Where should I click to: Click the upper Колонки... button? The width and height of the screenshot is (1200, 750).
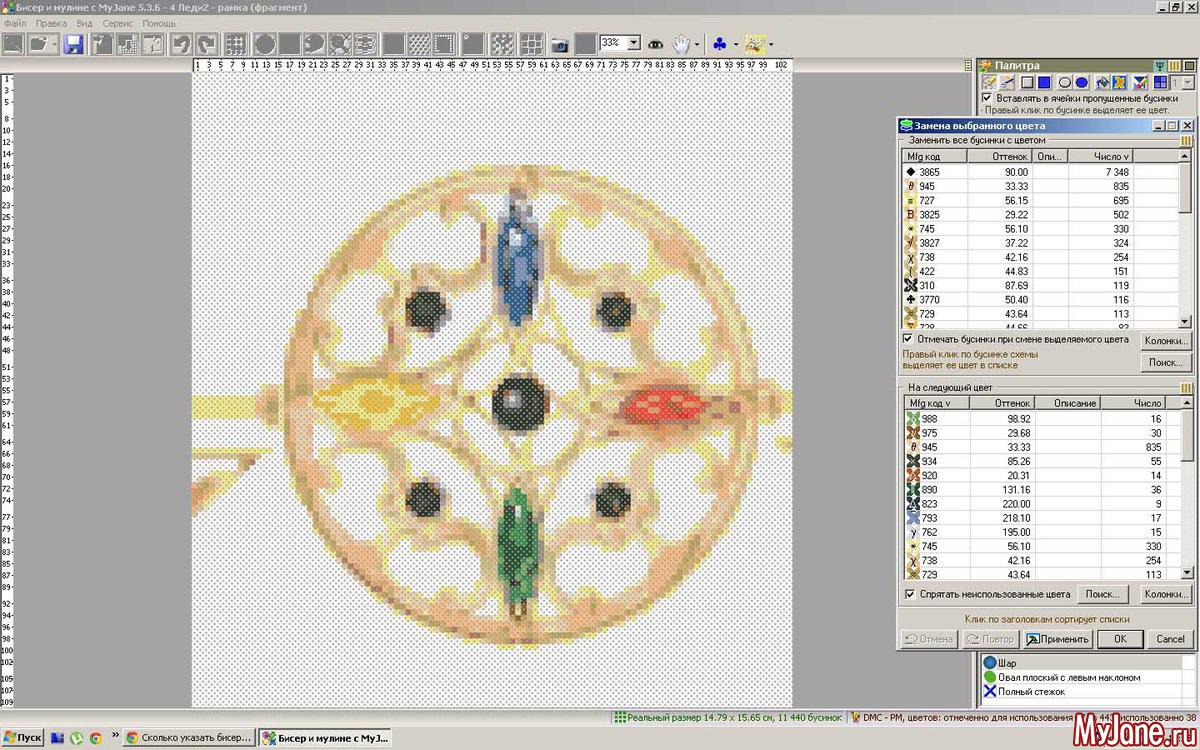point(1165,341)
